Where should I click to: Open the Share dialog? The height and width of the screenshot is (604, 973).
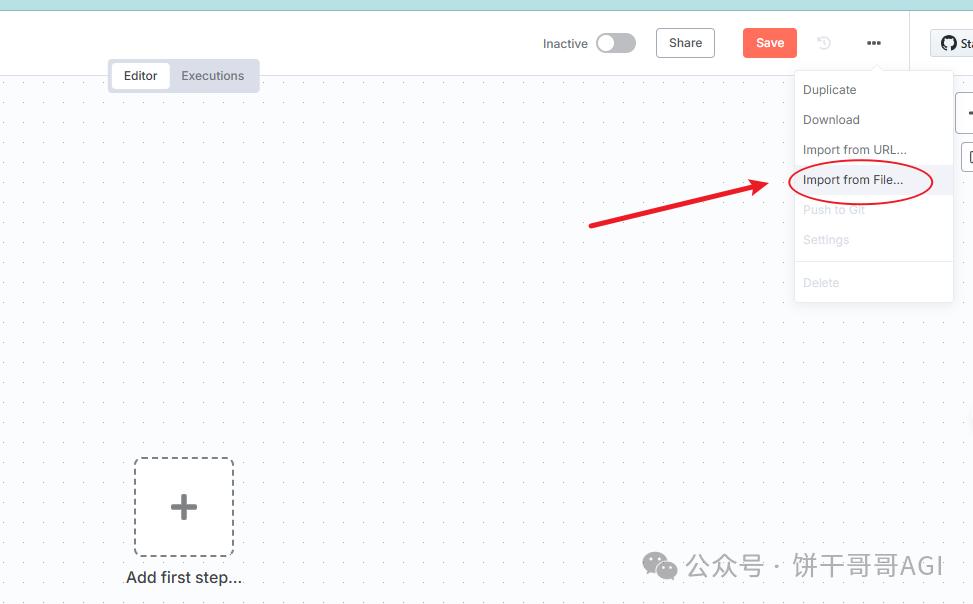point(685,43)
